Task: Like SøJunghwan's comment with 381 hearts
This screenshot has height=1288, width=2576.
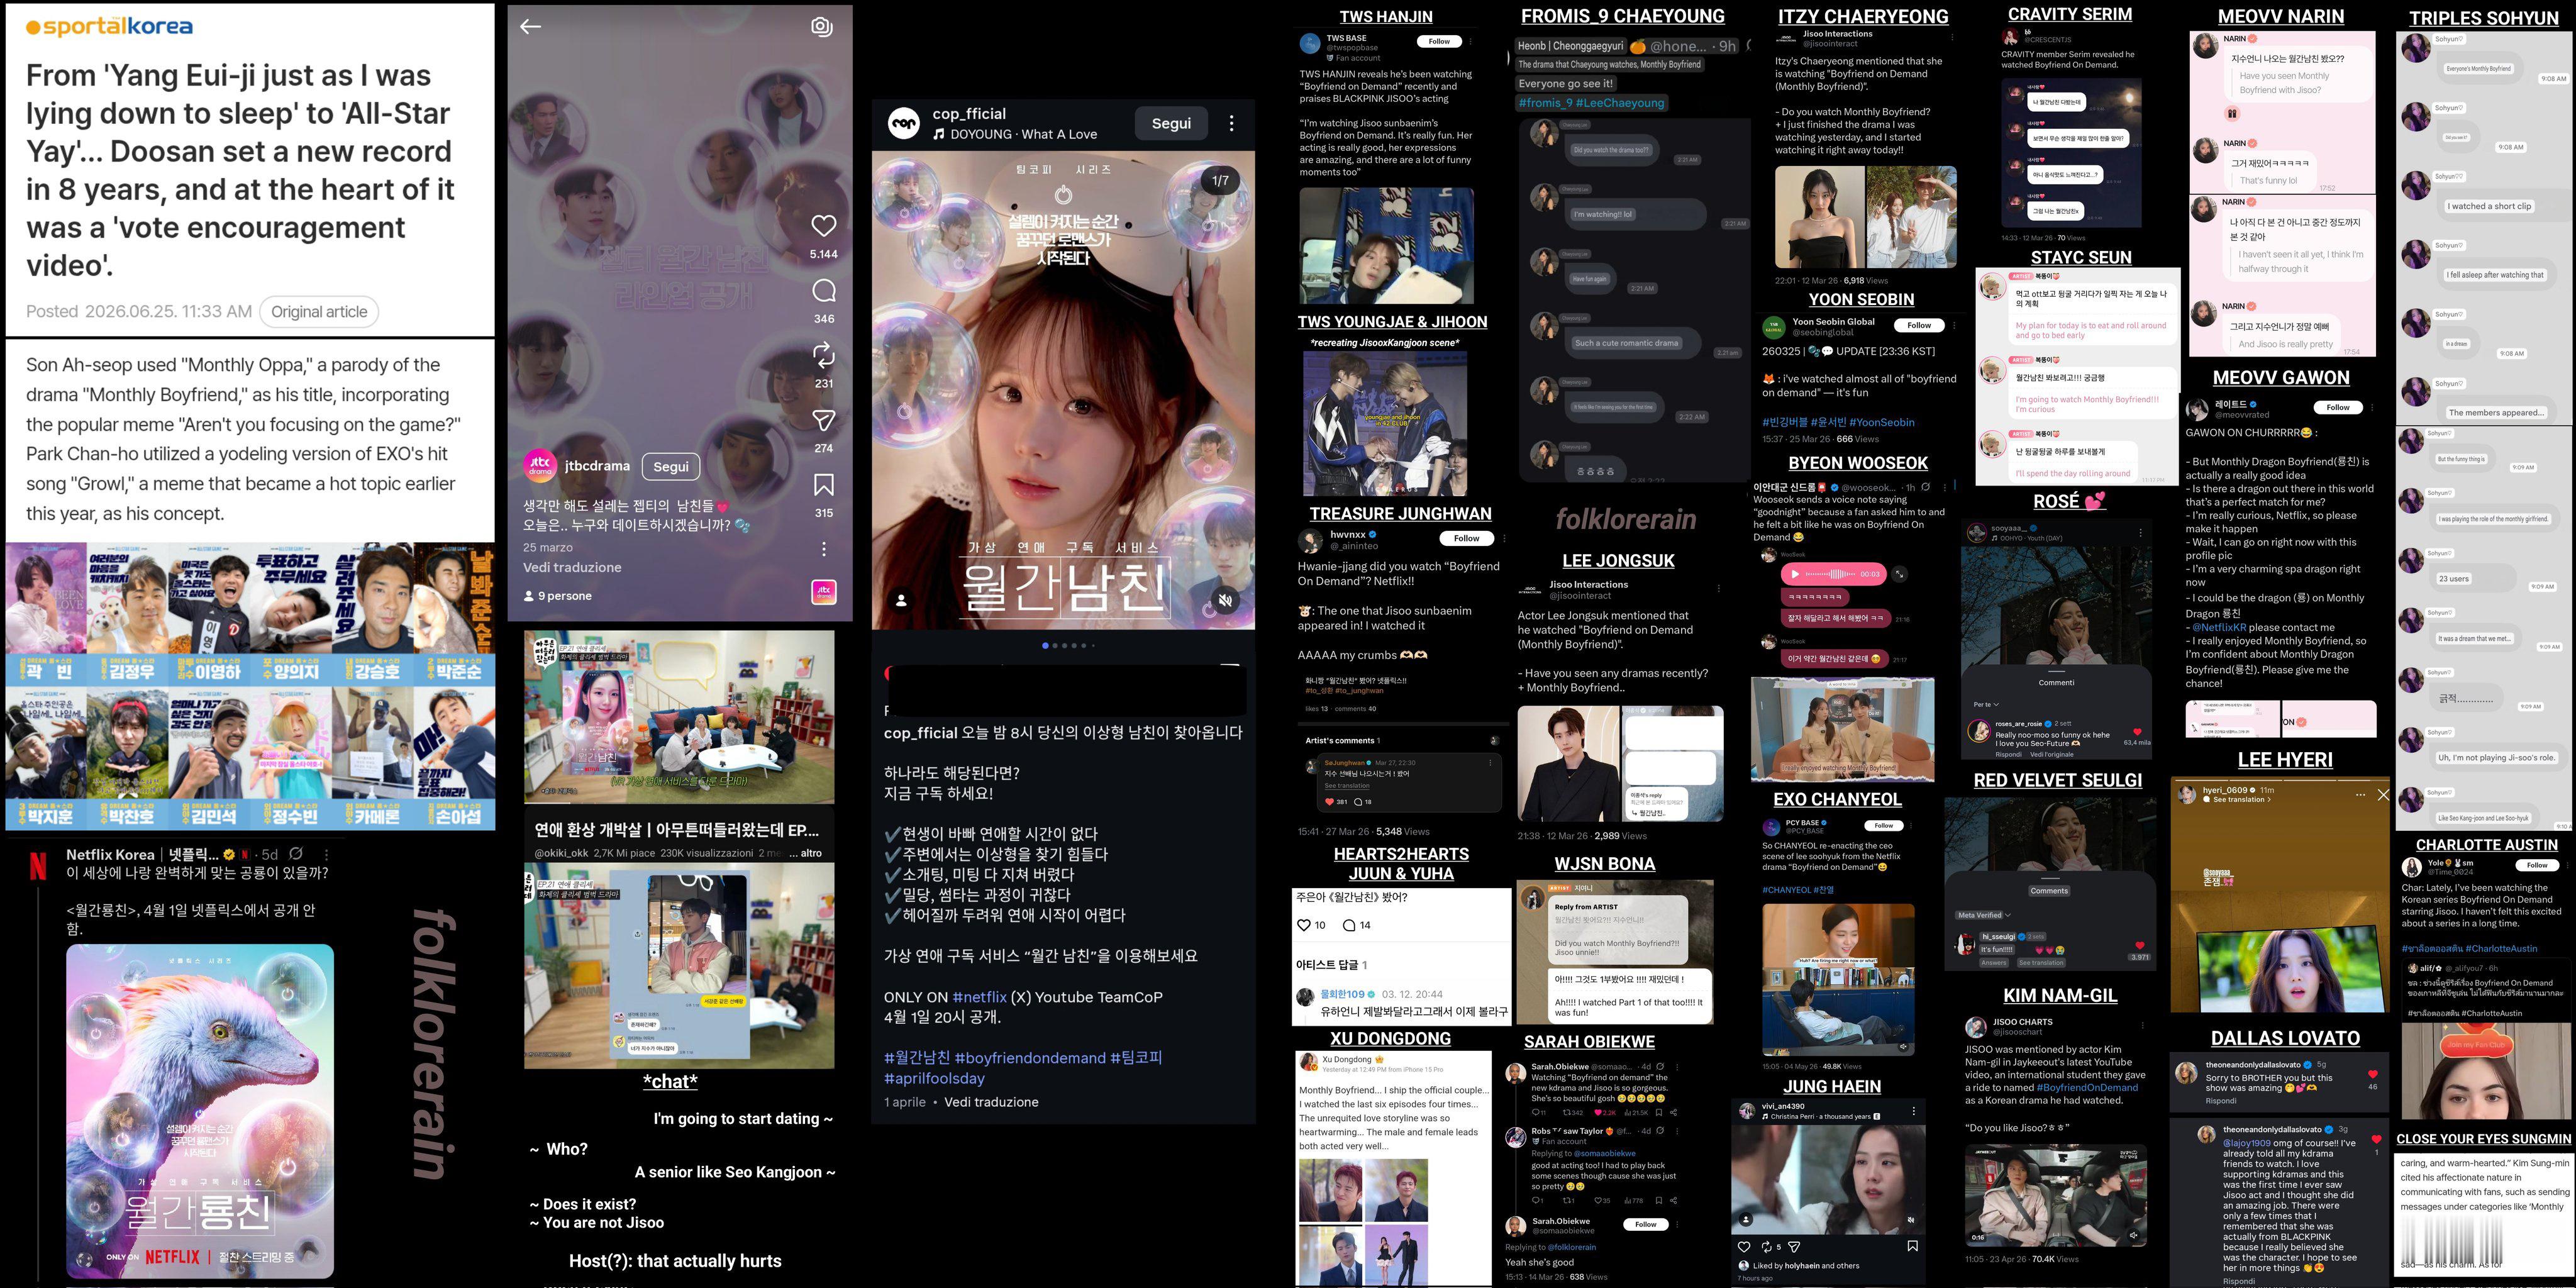Action: coord(1330,802)
